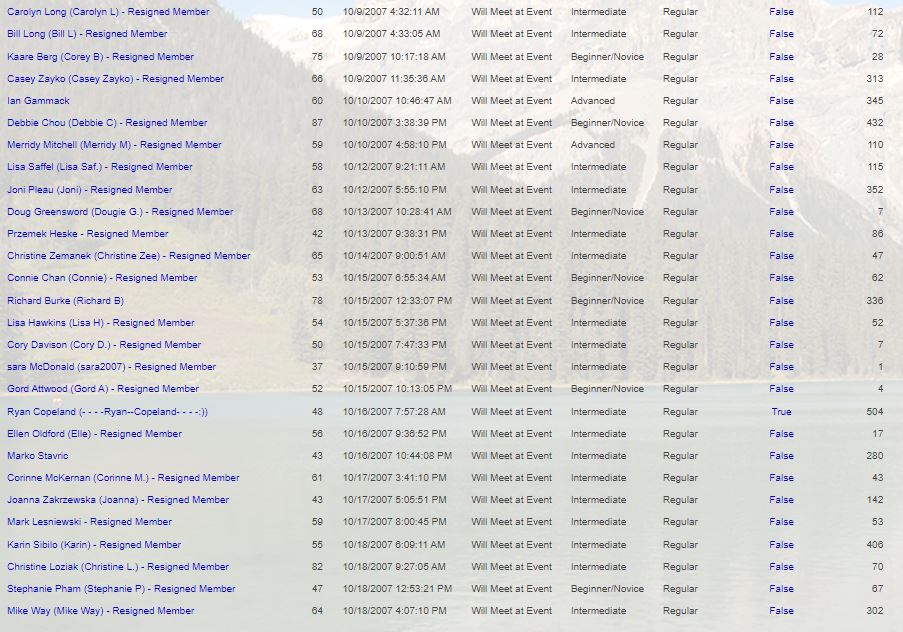Open the Gord Attwood member link
The width and height of the screenshot is (903, 632).
[x=103, y=388]
